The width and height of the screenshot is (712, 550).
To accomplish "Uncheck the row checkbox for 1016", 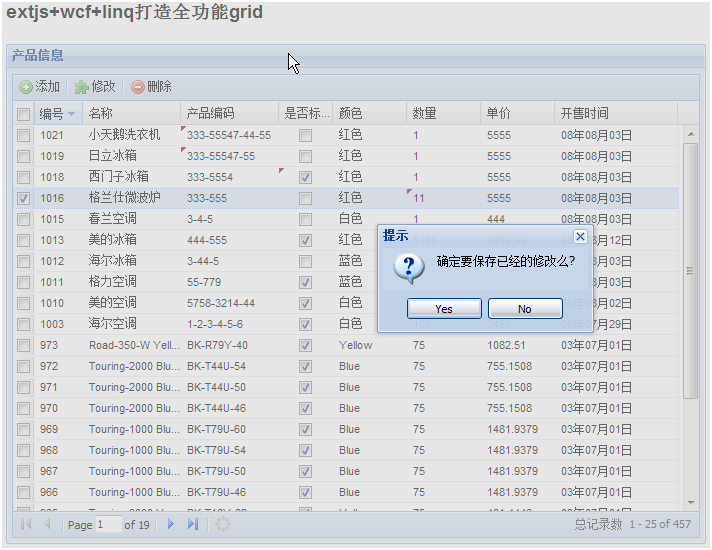I will [x=23, y=198].
